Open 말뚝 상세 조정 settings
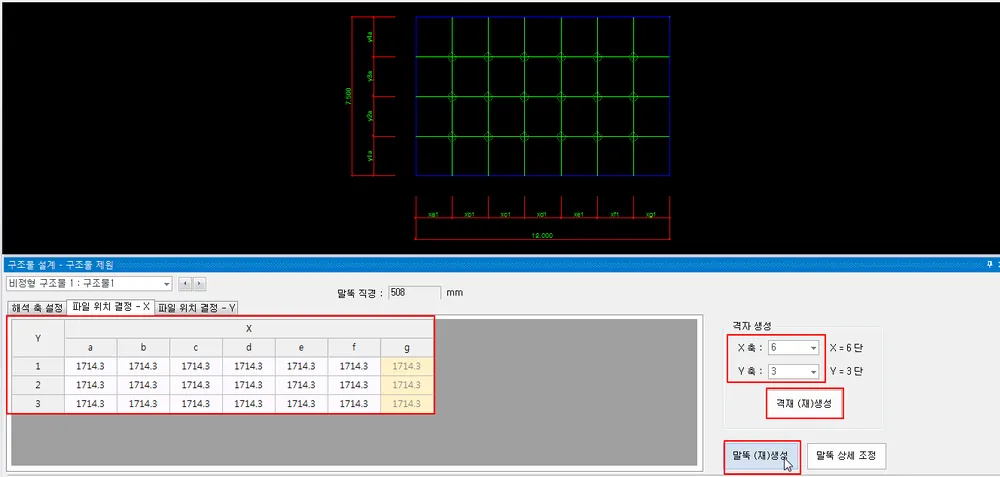1000x477 pixels. (846, 457)
